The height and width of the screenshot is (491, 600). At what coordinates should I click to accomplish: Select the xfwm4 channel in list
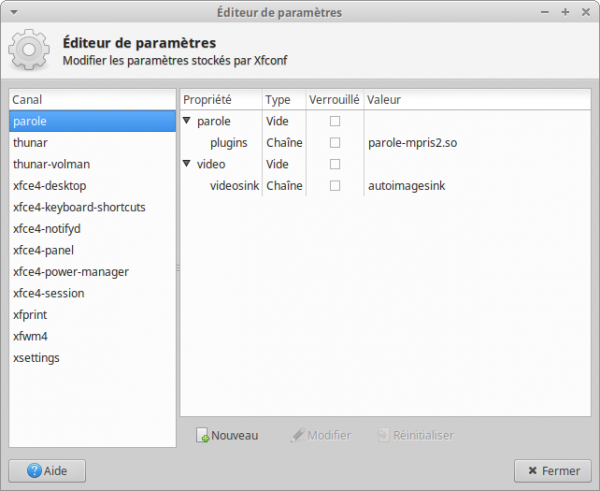point(29,336)
